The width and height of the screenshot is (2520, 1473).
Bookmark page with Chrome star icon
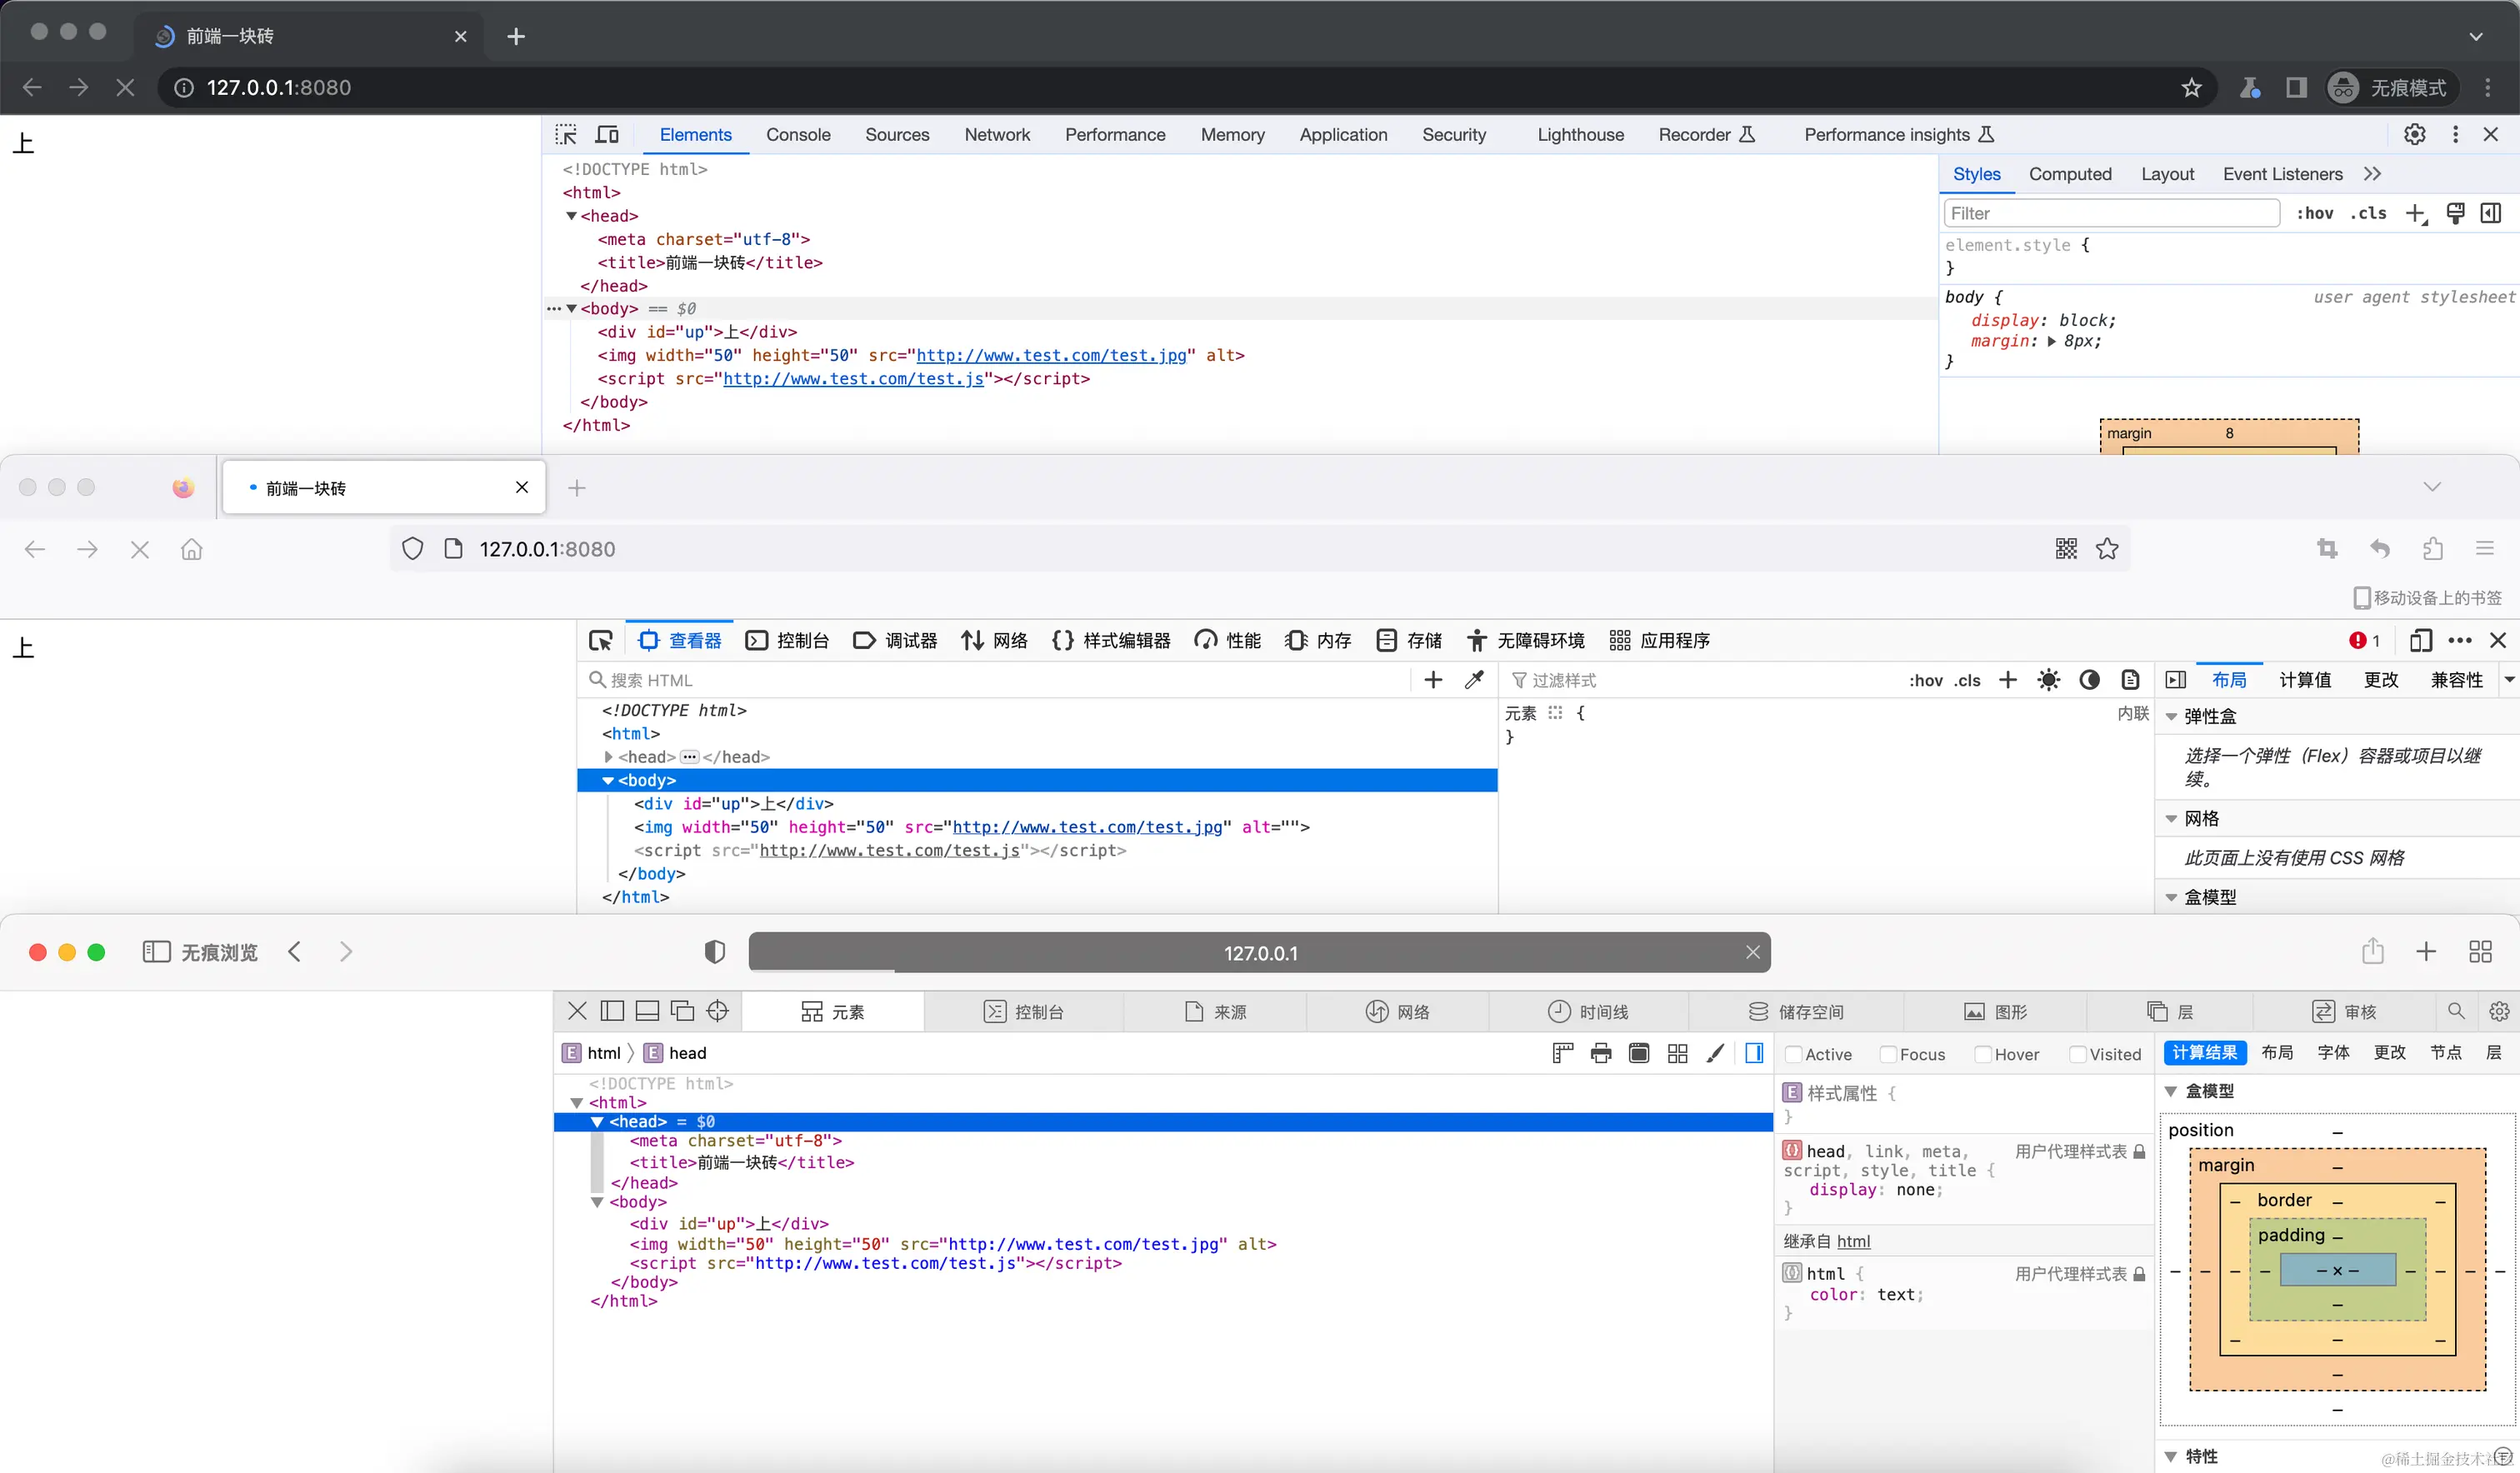pyautogui.click(x=2191, y=88)
